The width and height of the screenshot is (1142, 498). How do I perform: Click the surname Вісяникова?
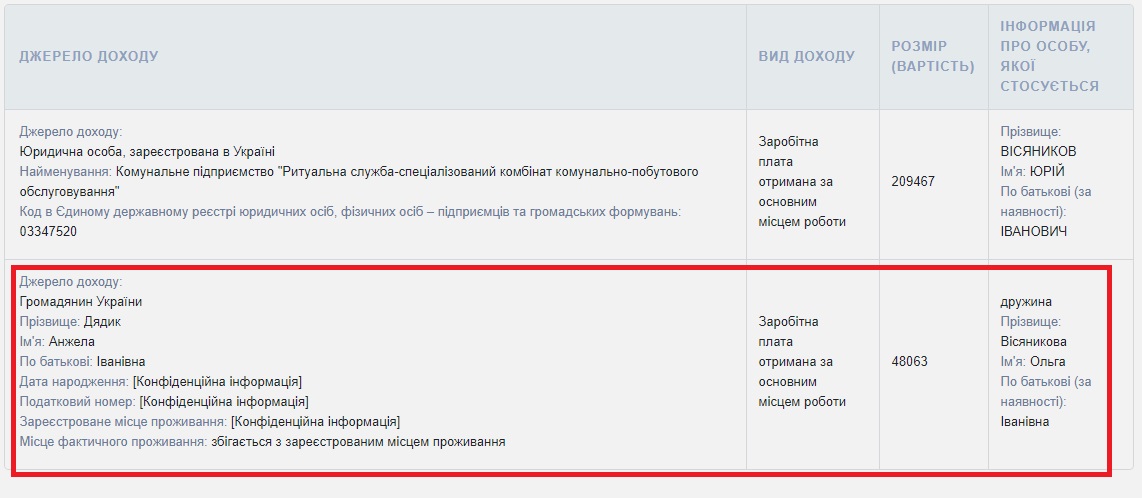click(x=1033, y=341)
